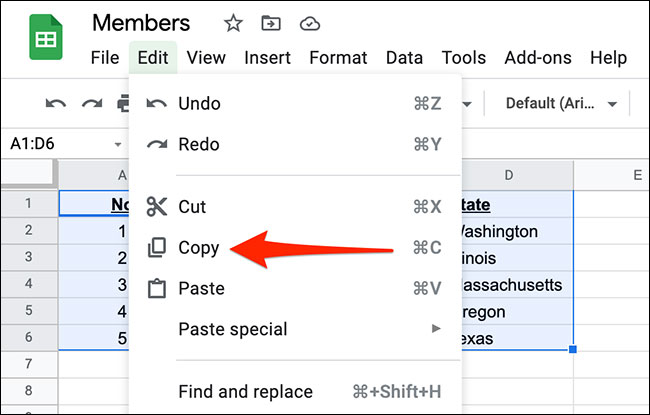The width and height of the screenshot is (650, 415).
Task: Click the Redo arrow in the toolbar
Action: 92,104
